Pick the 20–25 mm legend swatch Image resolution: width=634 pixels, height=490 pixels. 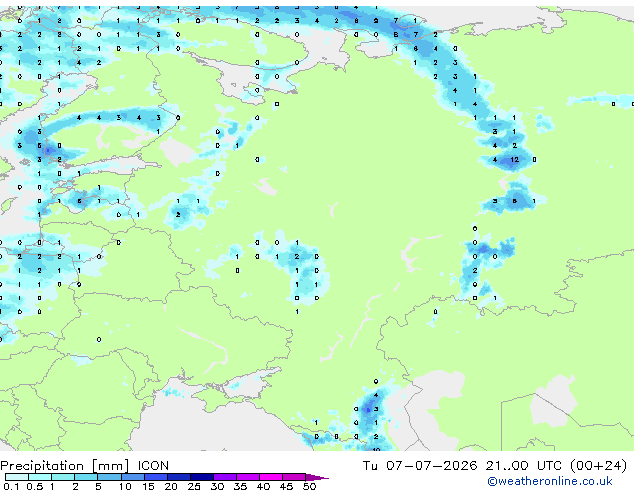pos(178,477)
